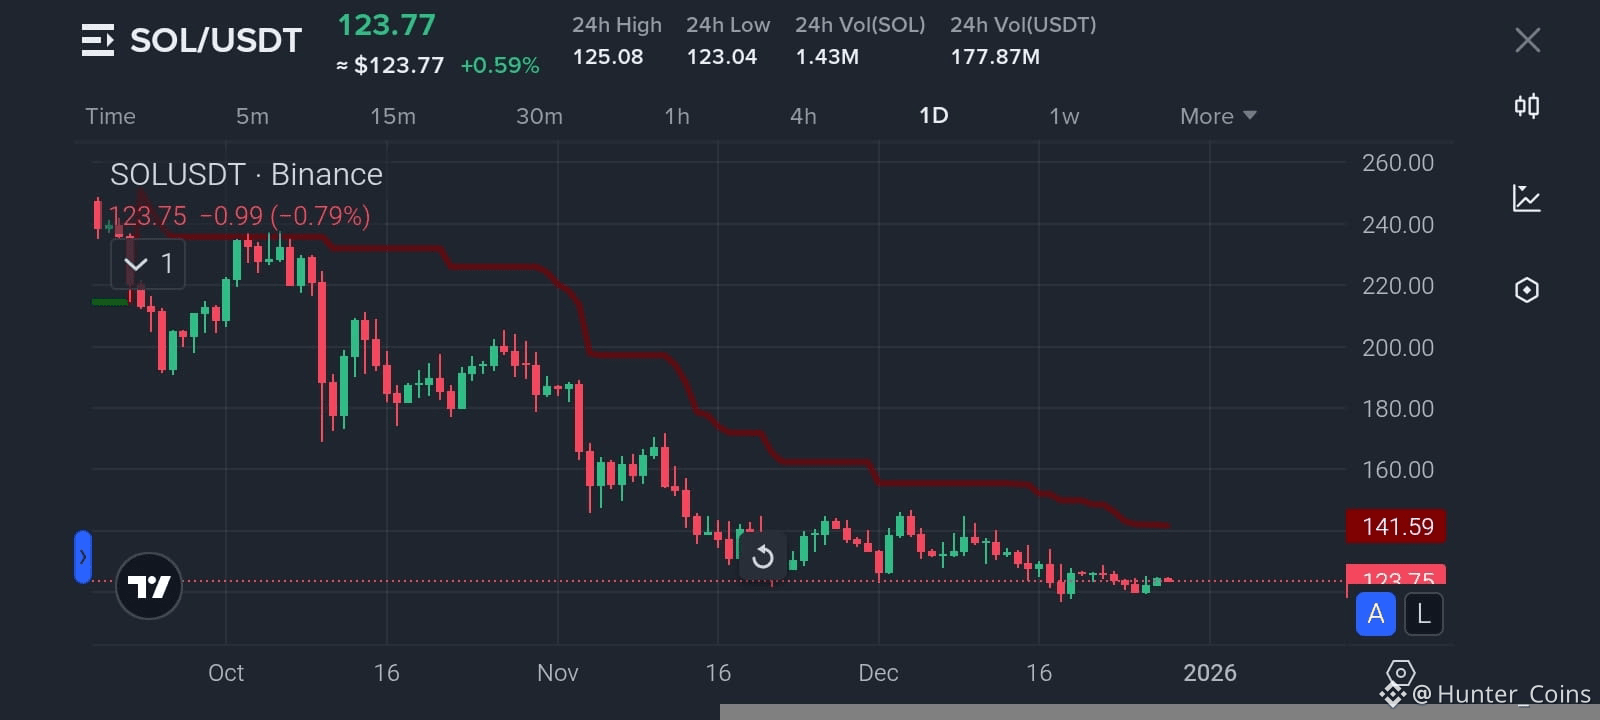
Task: Click the +0.59% price change
Action: click(x=500, y=66)
